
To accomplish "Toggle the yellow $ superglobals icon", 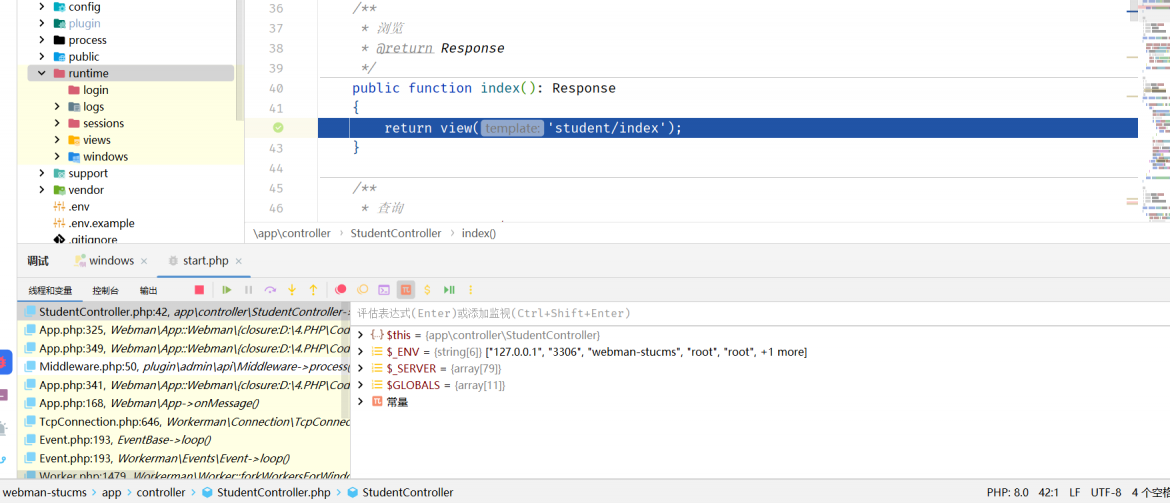I will coord(428,290).
